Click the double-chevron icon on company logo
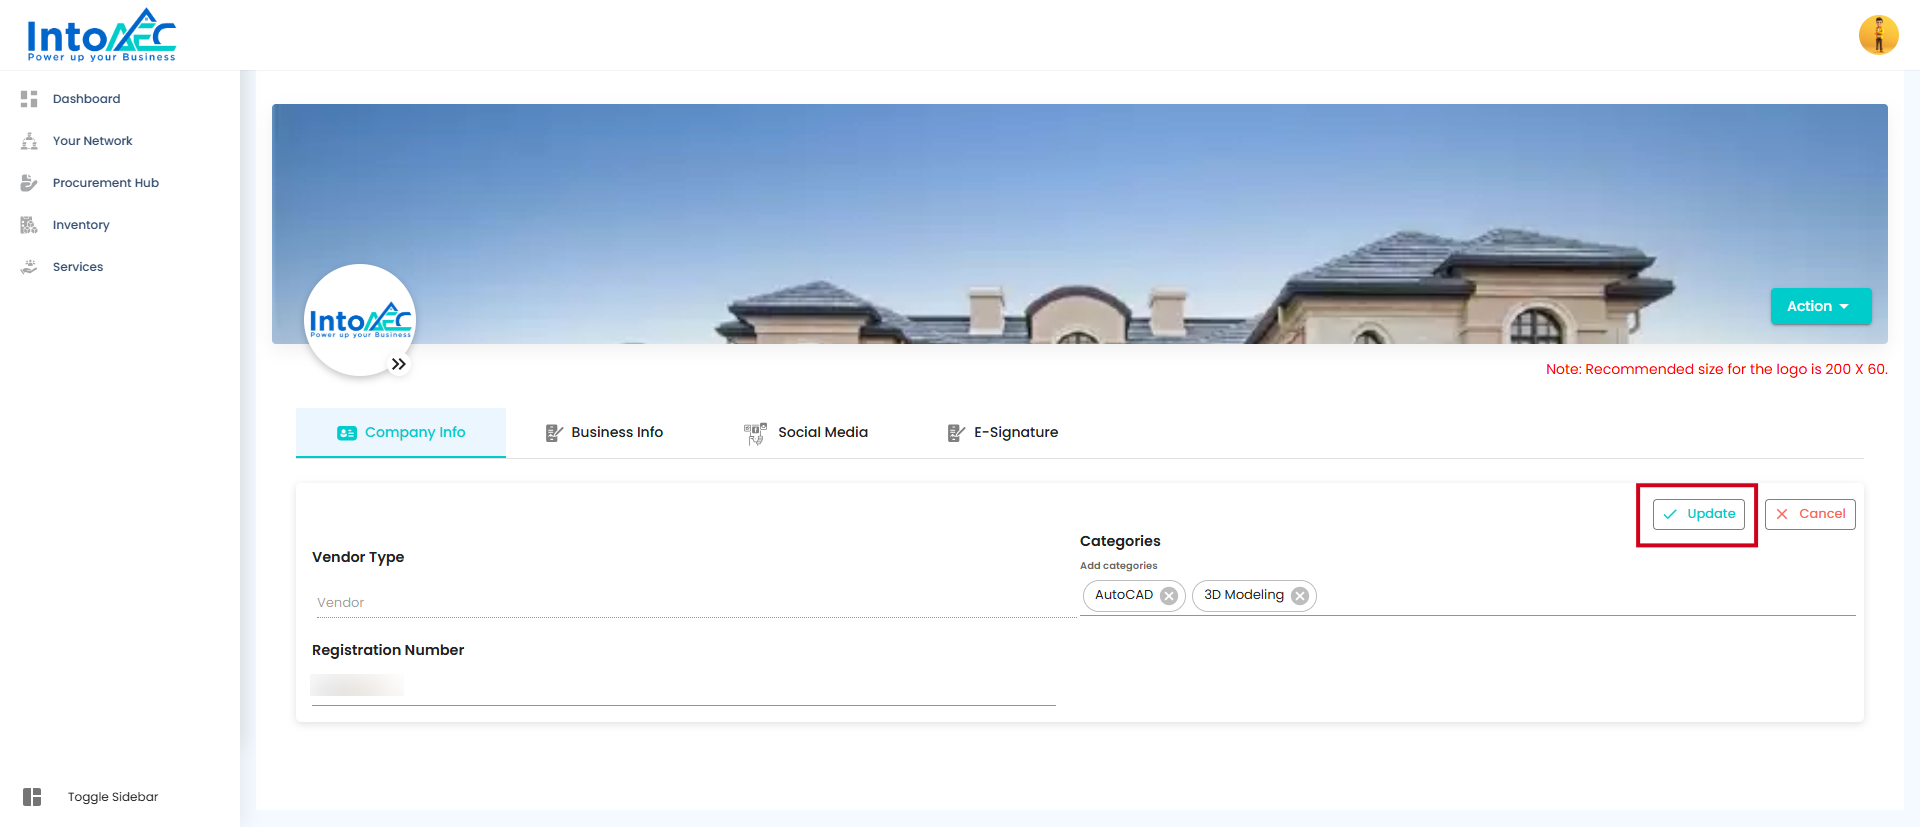The height and width of the screenshot is (827, 1920). 399,364
